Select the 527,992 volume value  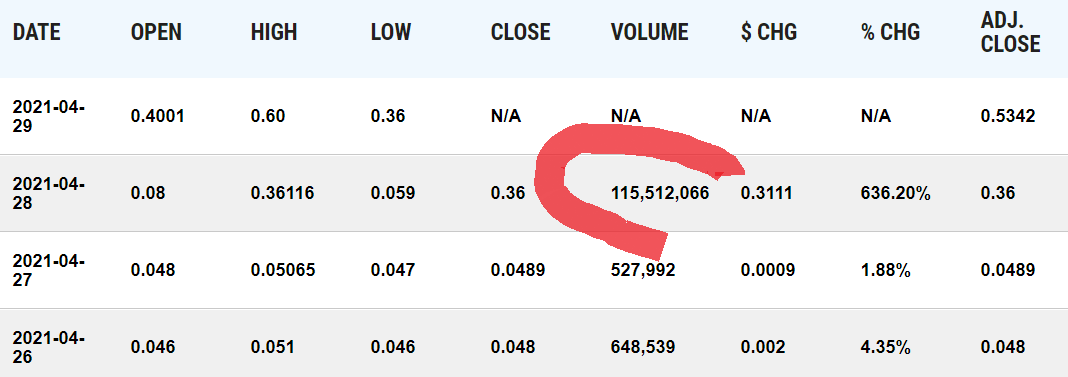tap(643, 270)
